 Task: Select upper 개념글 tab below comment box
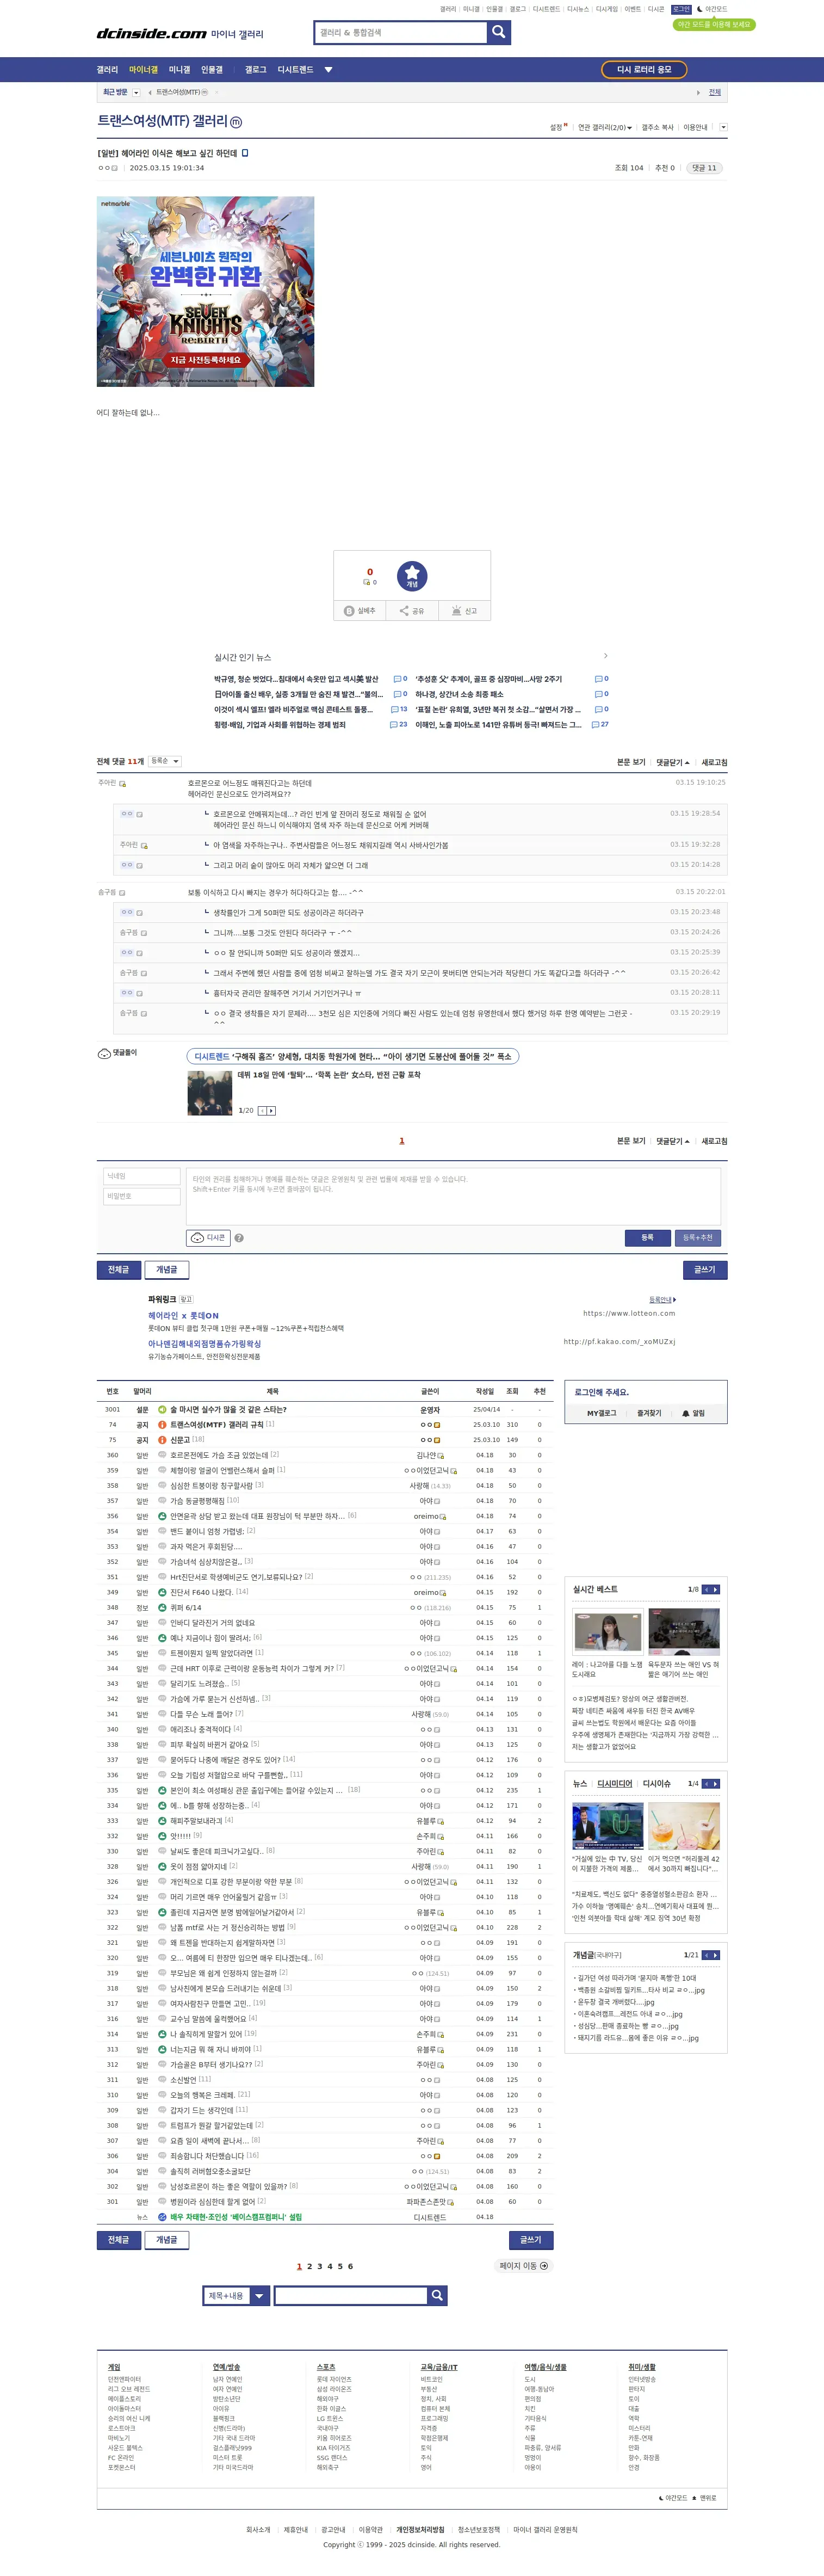click(x=167, y=1269)
